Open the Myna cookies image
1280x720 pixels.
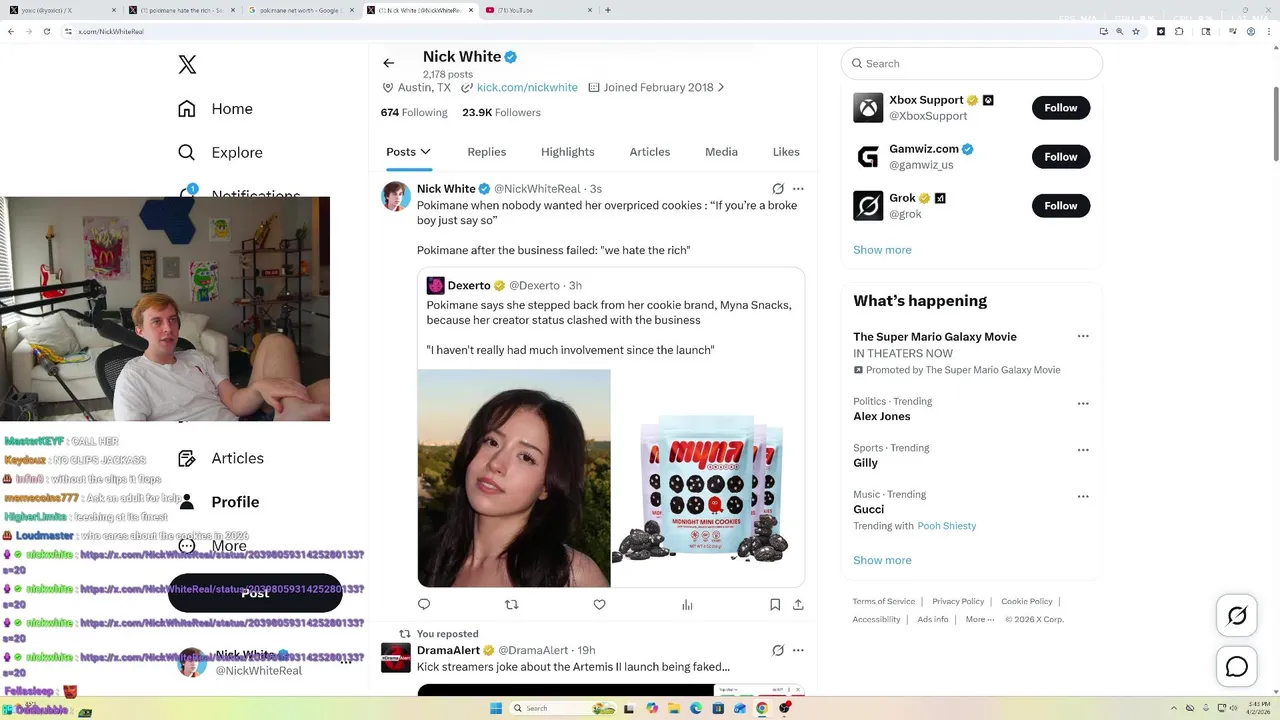coord(708,478)
